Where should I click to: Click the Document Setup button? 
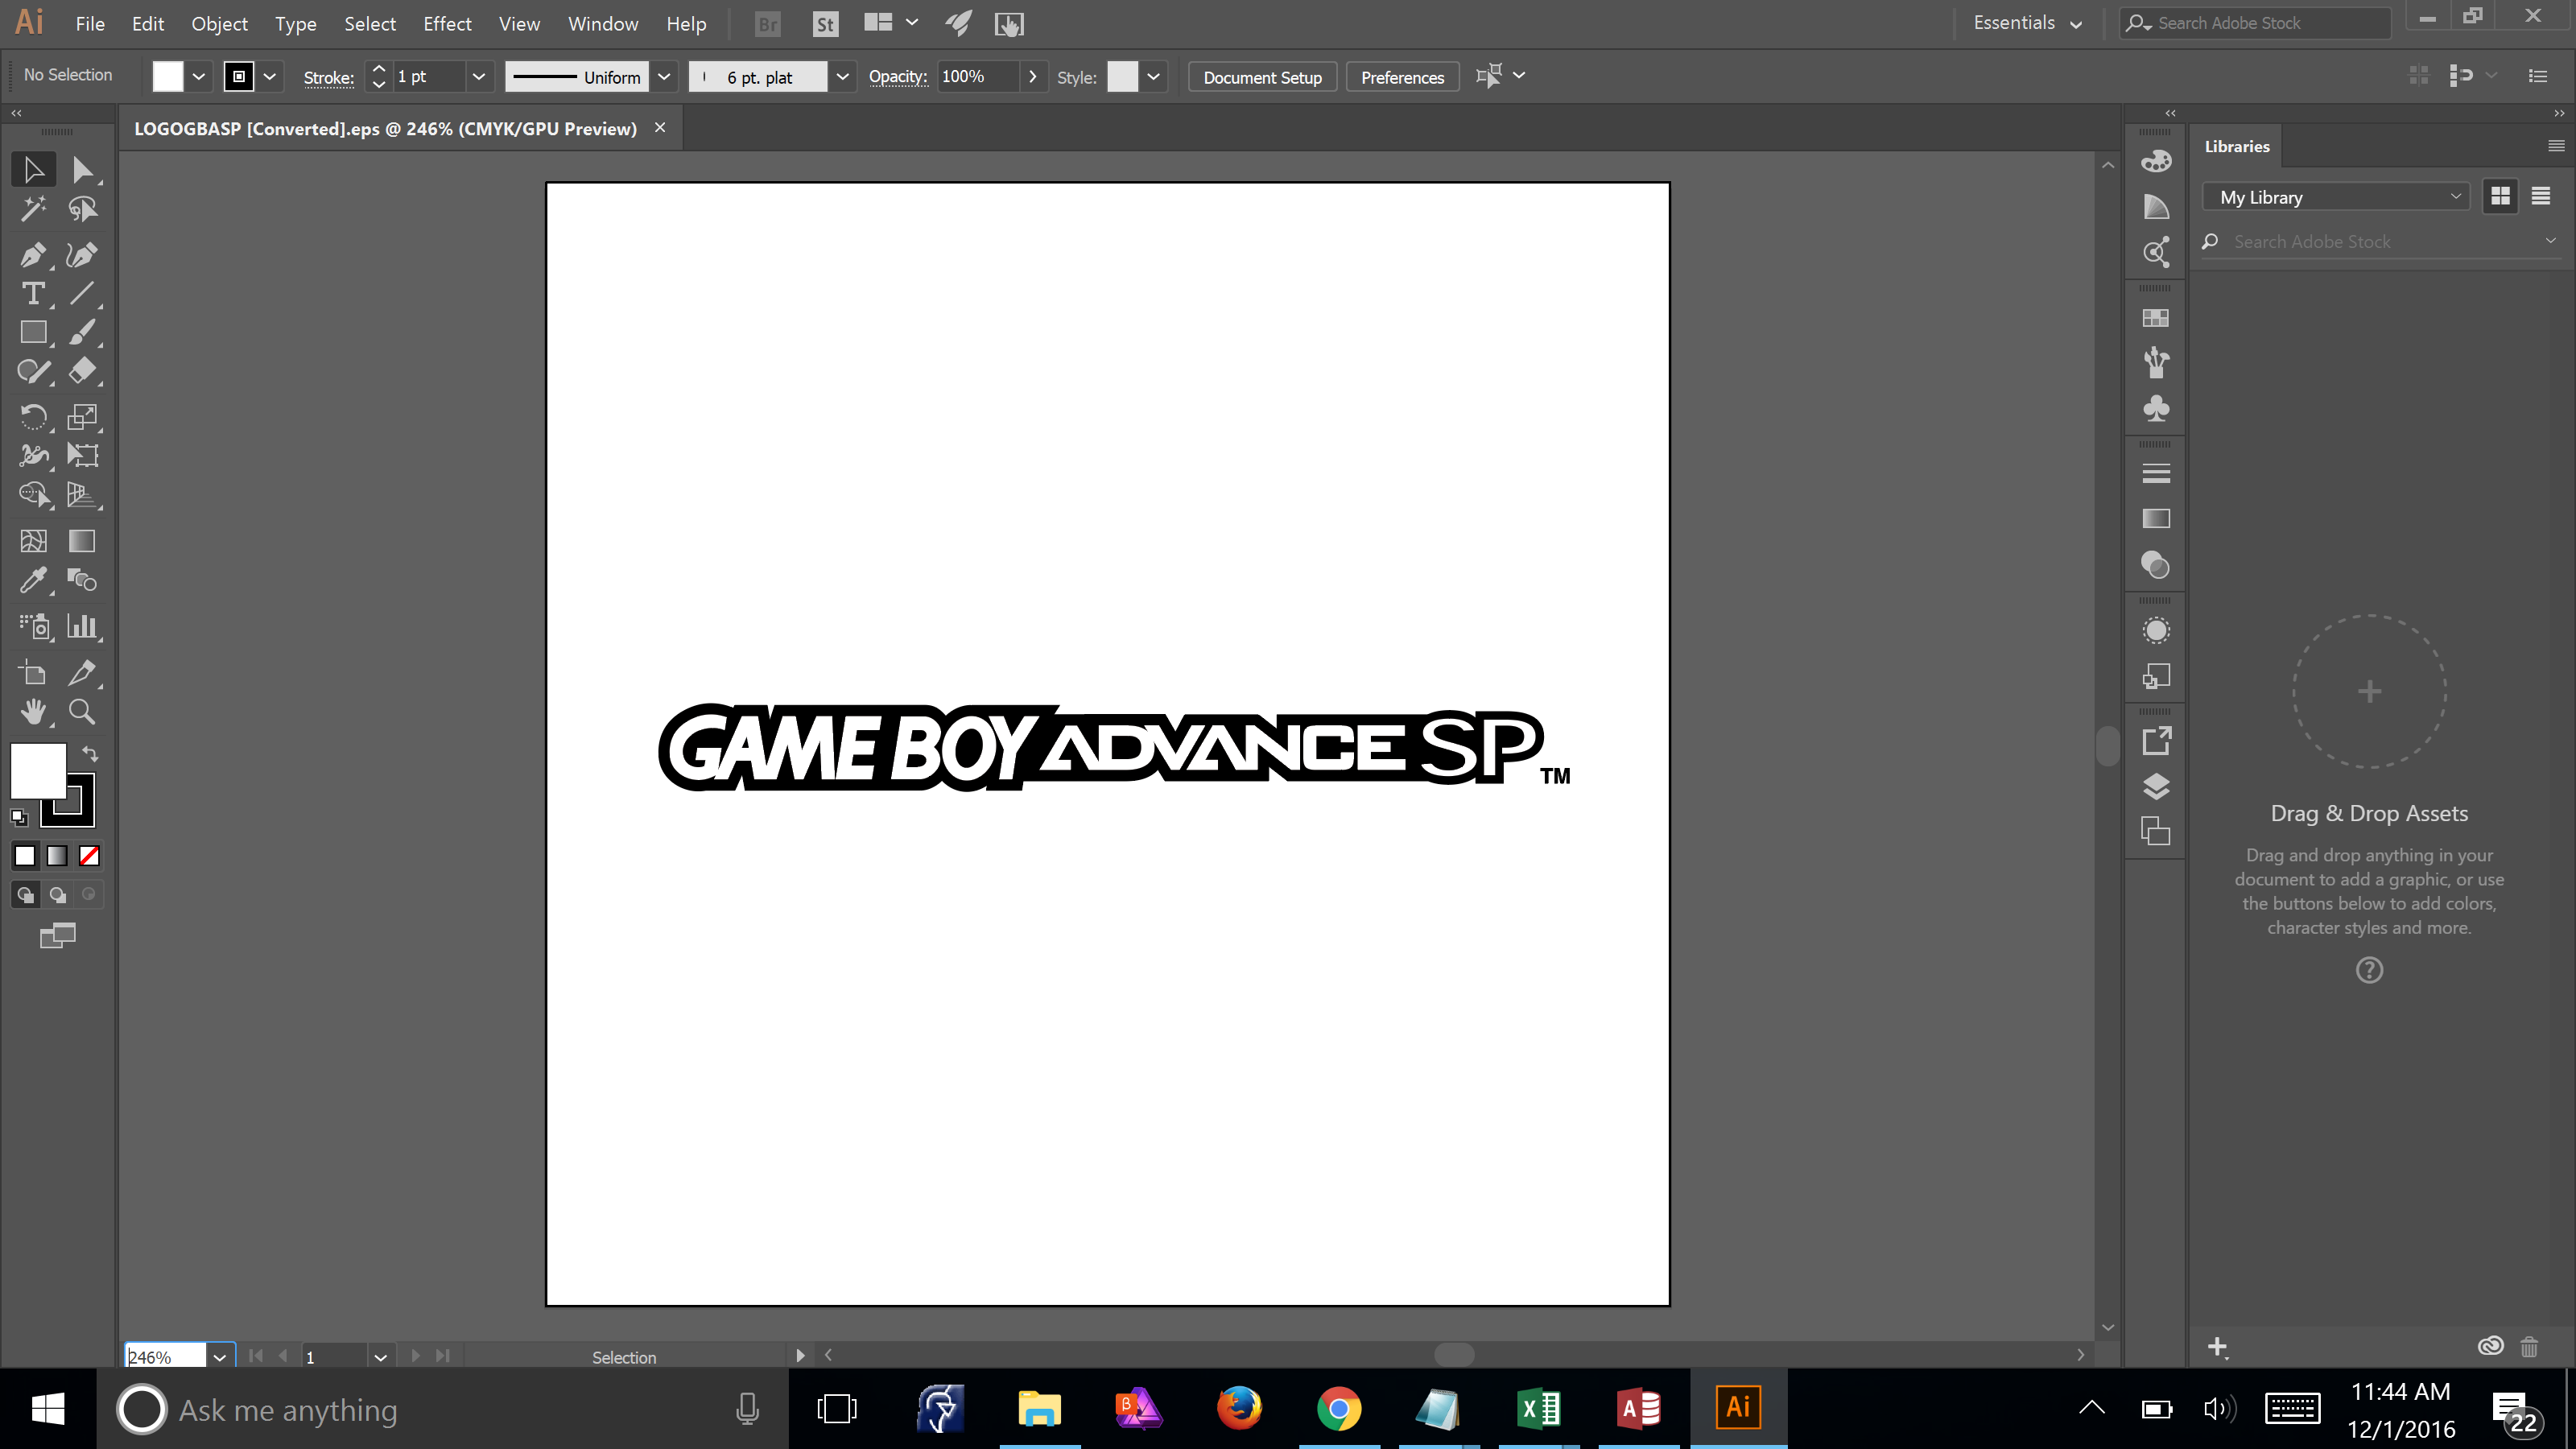click(x=1262, y=77)
